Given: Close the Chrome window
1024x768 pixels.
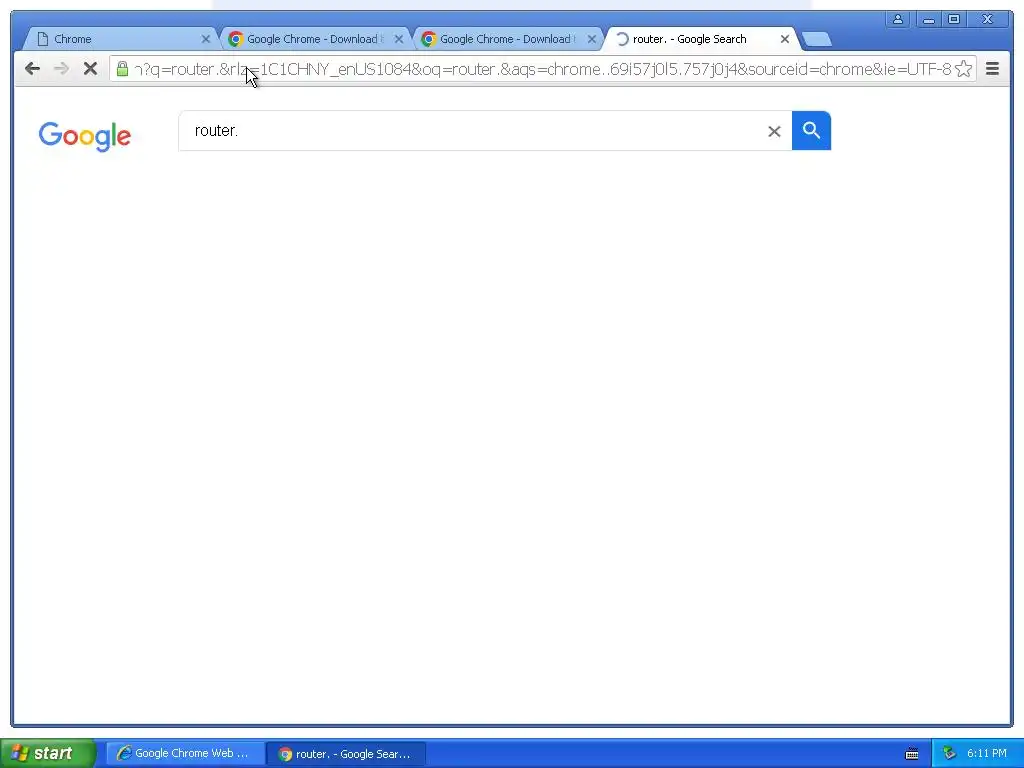Looking at the screenshot, I should coord(988,19).
